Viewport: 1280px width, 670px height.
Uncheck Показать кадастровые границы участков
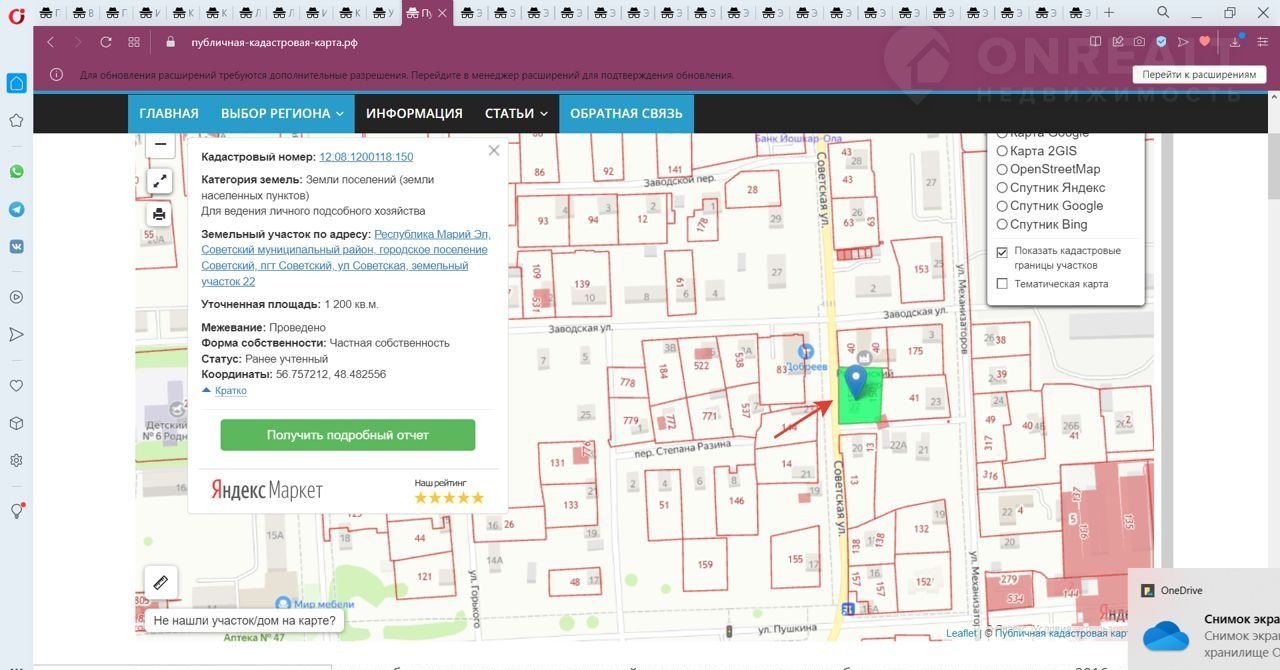[x=1002, y=253]
